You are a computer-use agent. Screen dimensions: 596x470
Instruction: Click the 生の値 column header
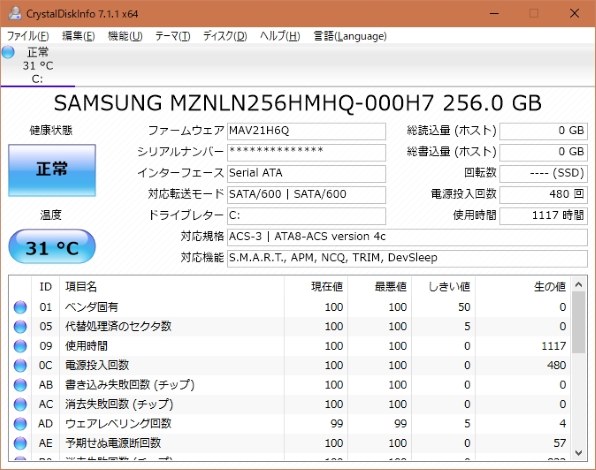[523, 286]
